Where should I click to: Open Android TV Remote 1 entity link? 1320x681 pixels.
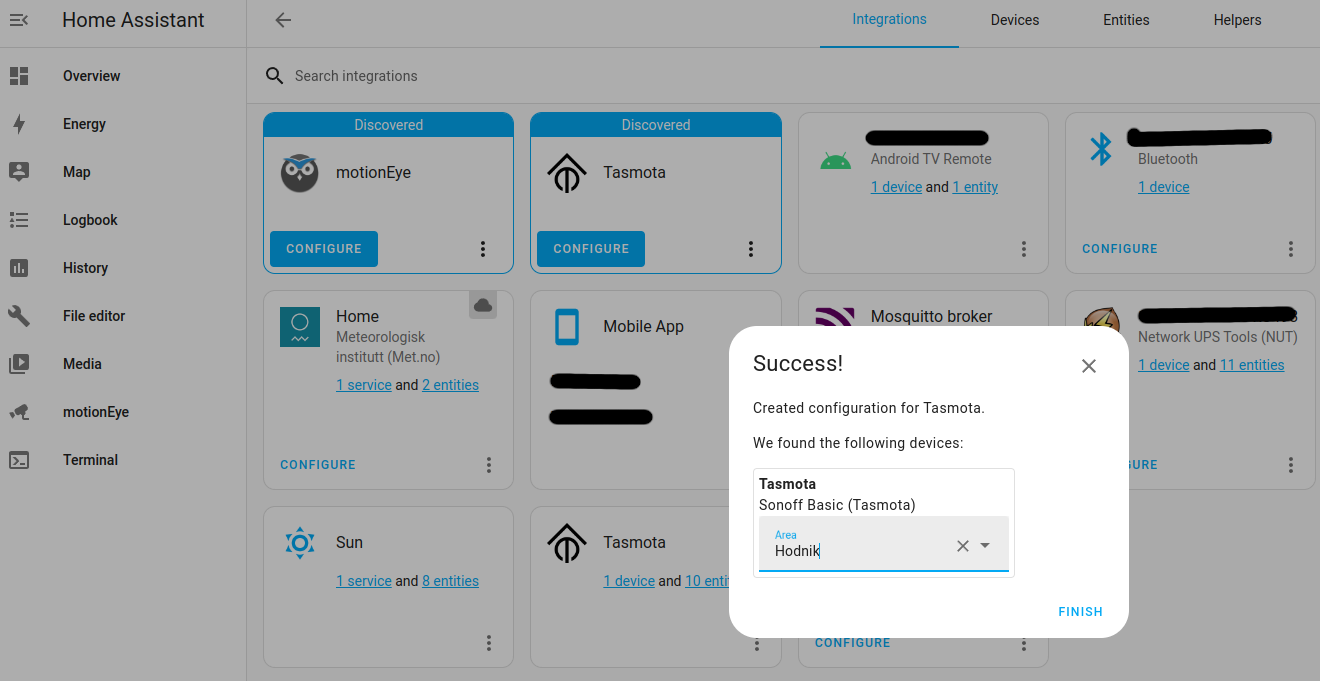(x=975, y=187)
